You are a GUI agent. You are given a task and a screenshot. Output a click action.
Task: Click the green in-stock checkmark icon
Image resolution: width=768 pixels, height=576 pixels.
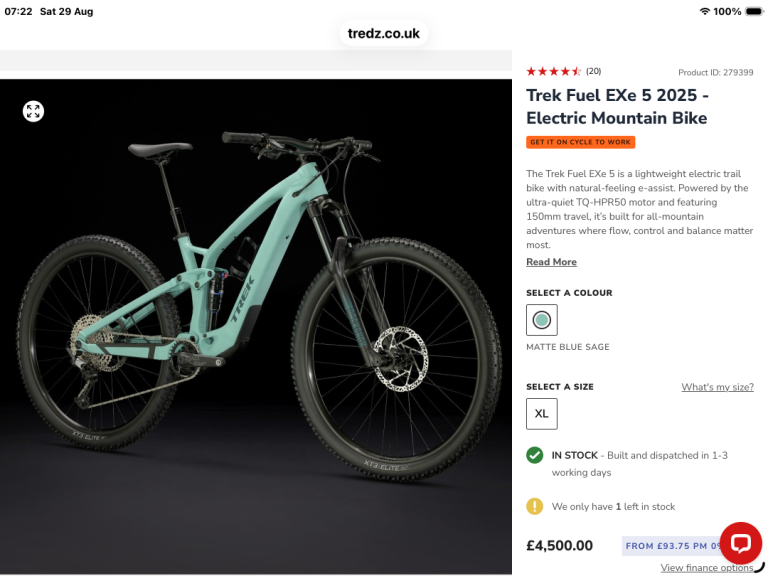(x=534, y=455)
